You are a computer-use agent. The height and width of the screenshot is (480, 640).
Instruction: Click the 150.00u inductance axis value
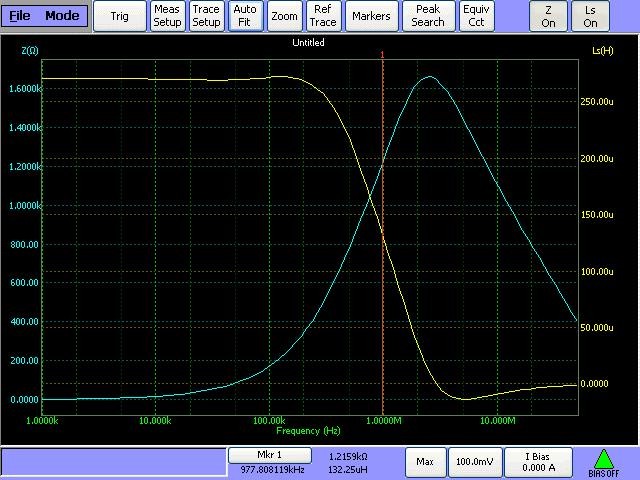point(597,215)
